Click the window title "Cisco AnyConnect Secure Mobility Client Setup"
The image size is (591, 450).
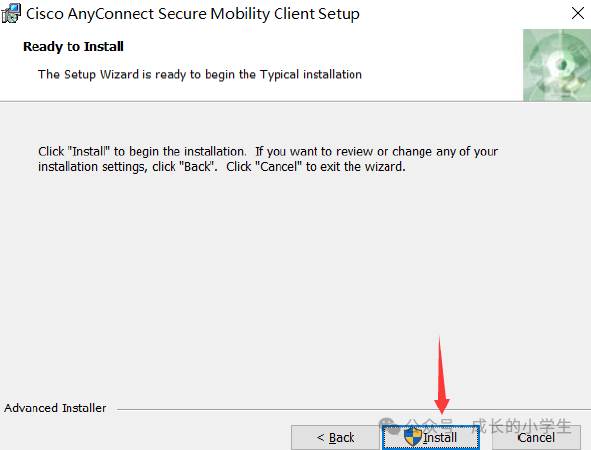(193, 14)
